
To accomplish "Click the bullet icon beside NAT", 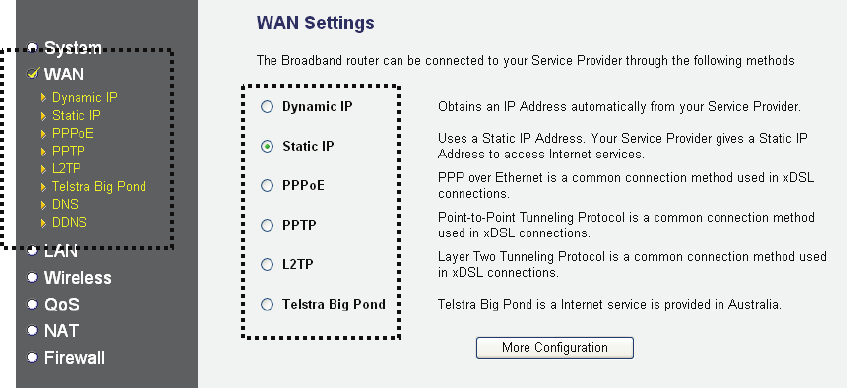I will click(32, 330).
